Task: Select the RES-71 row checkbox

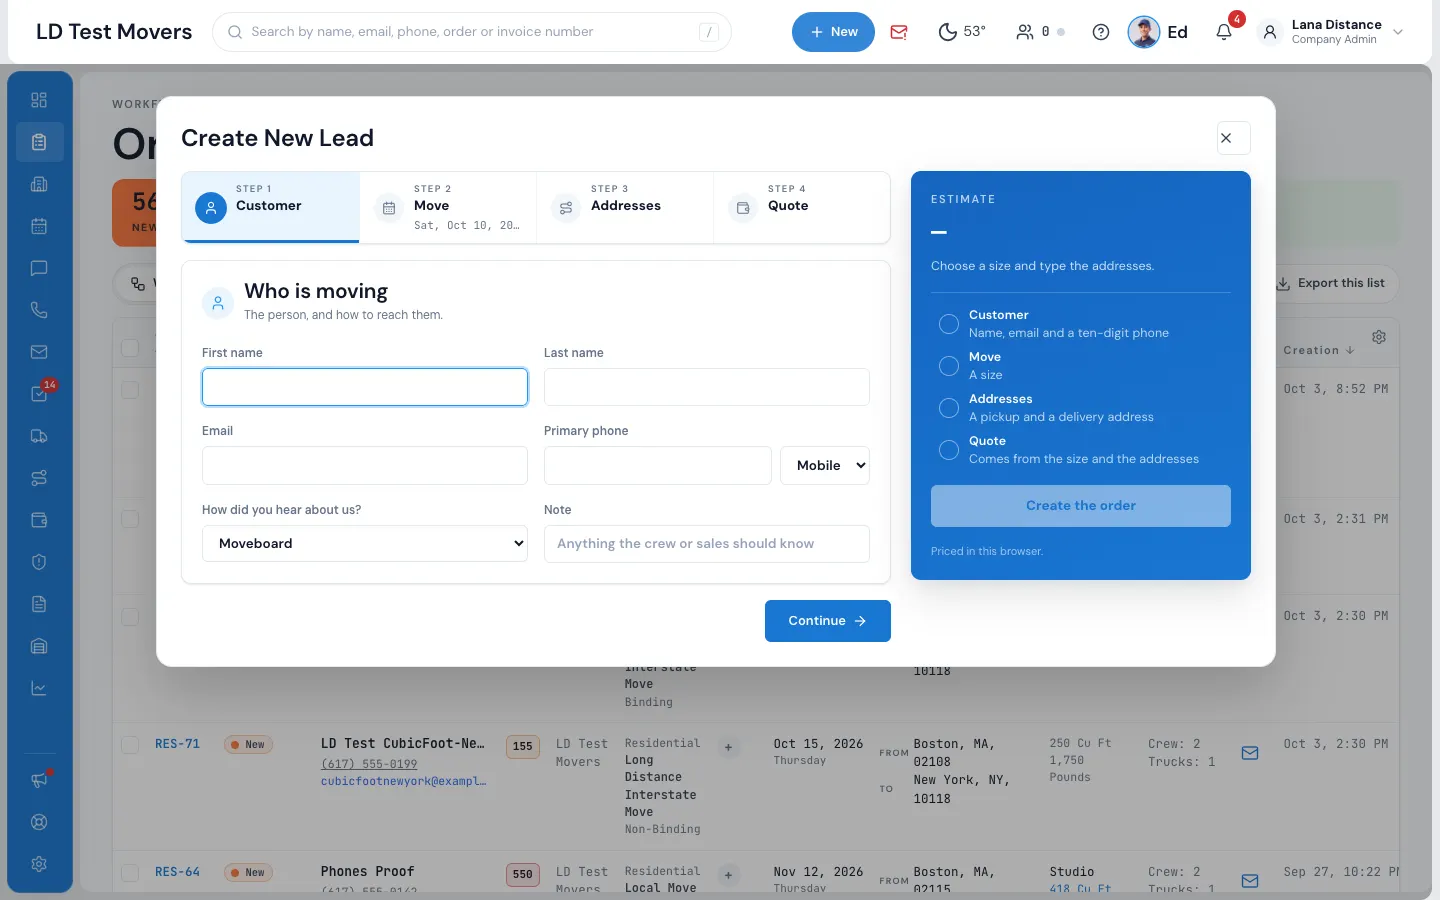Action: [130, 745]
